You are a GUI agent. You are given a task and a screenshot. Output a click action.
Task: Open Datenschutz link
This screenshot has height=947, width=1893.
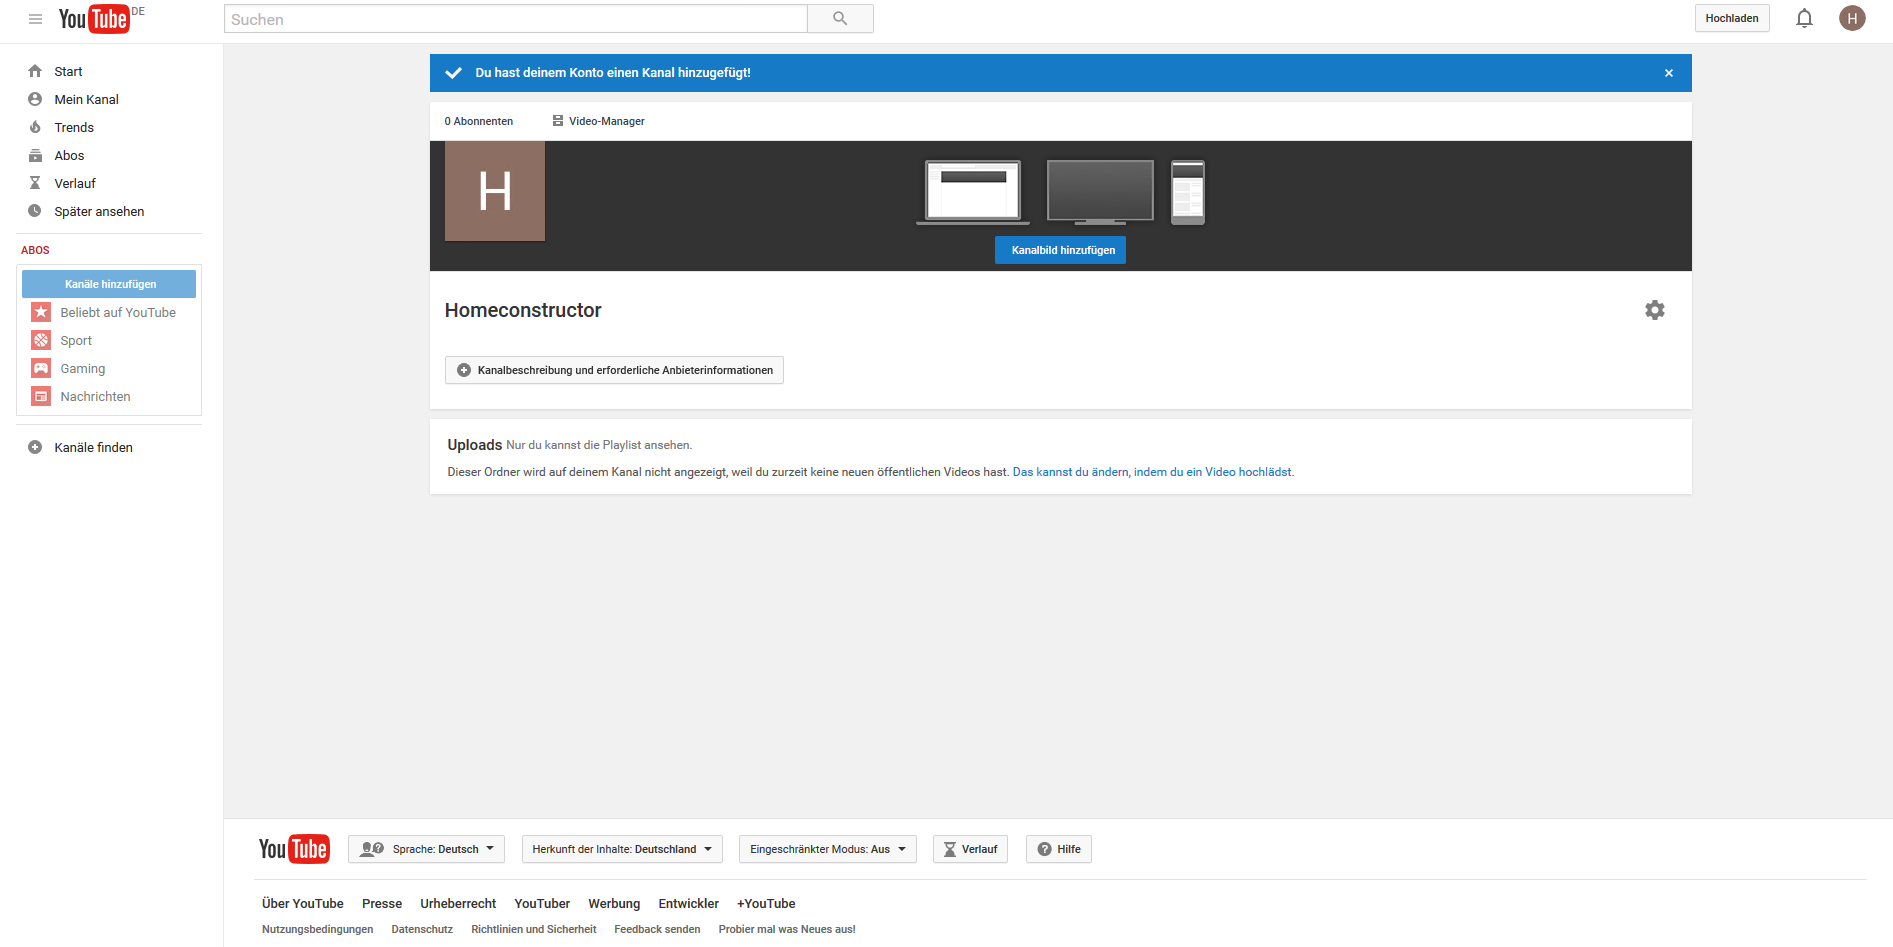(x=422, y=929)
